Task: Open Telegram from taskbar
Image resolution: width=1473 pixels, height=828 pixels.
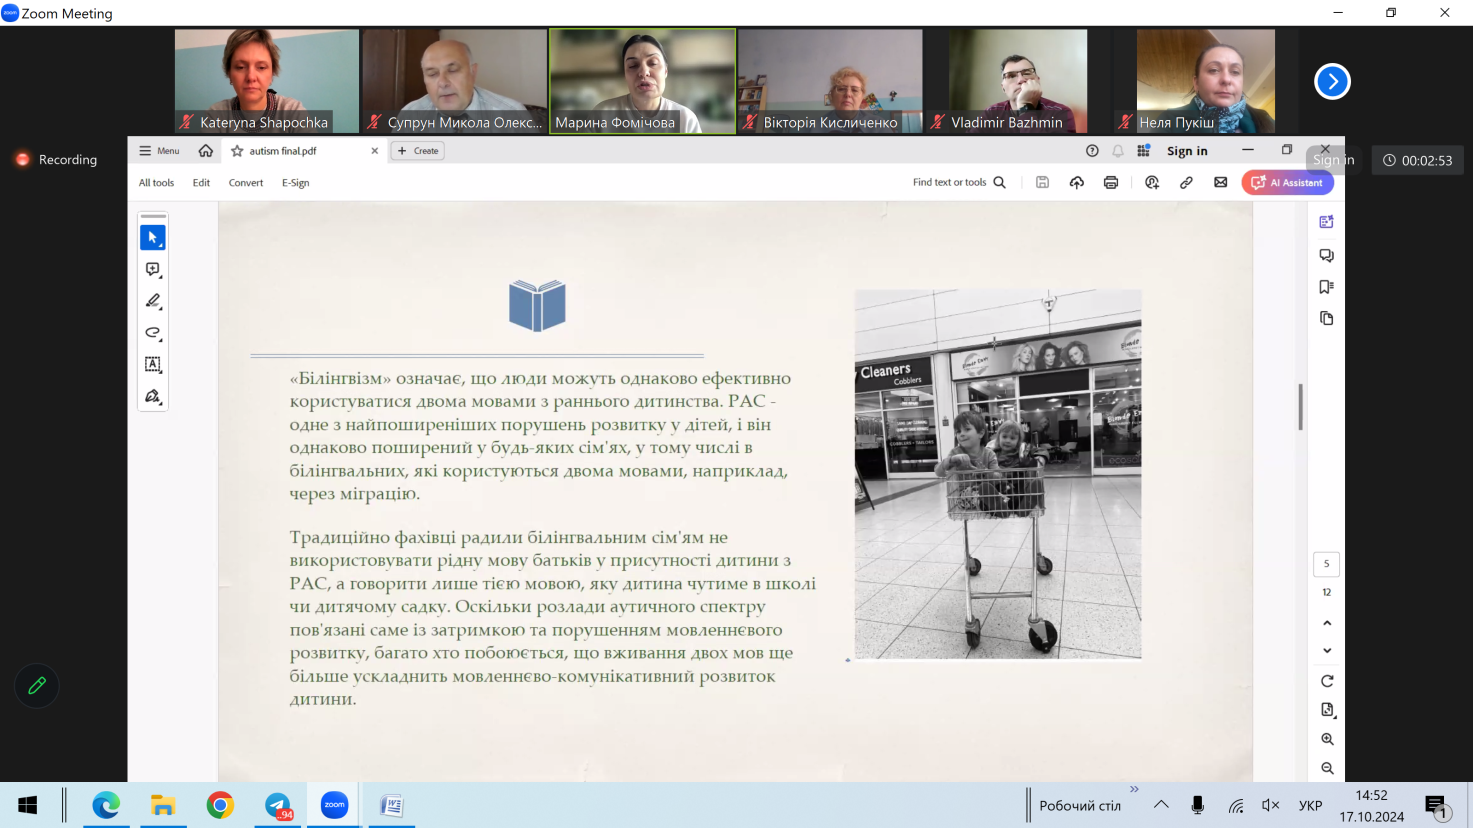Action: coord(278,805)
